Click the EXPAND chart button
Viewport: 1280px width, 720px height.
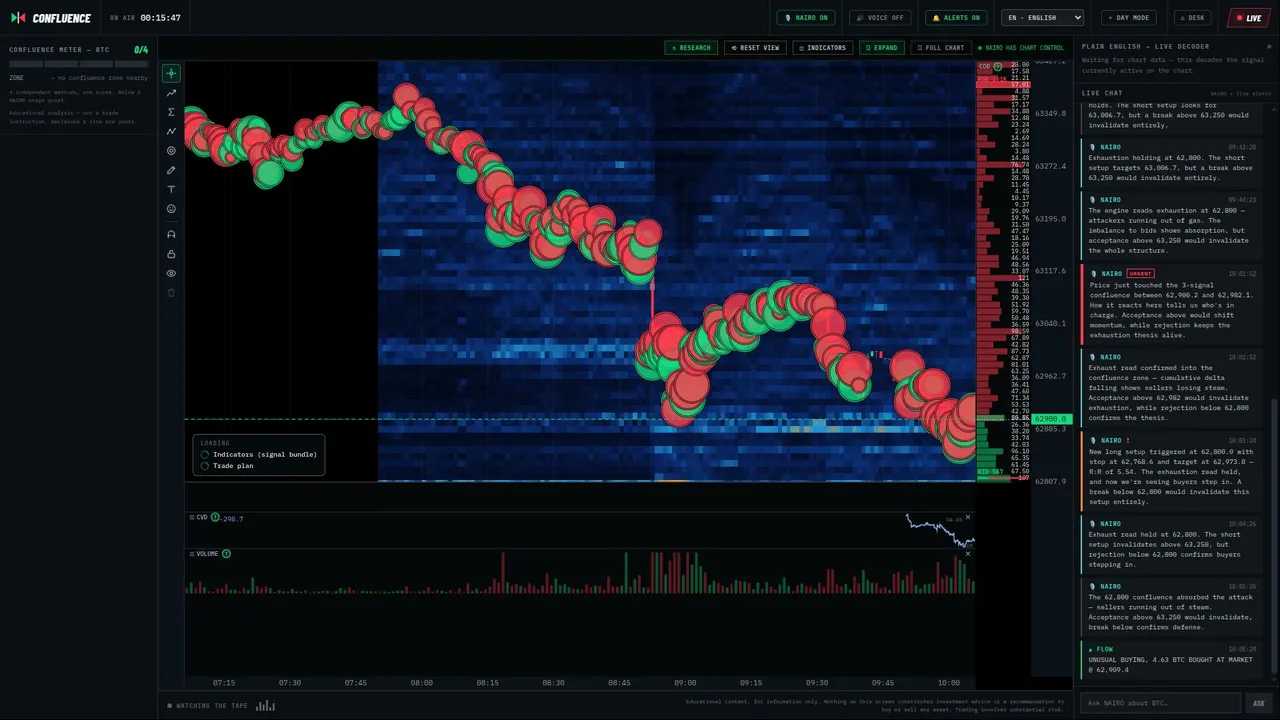(881, 48)
